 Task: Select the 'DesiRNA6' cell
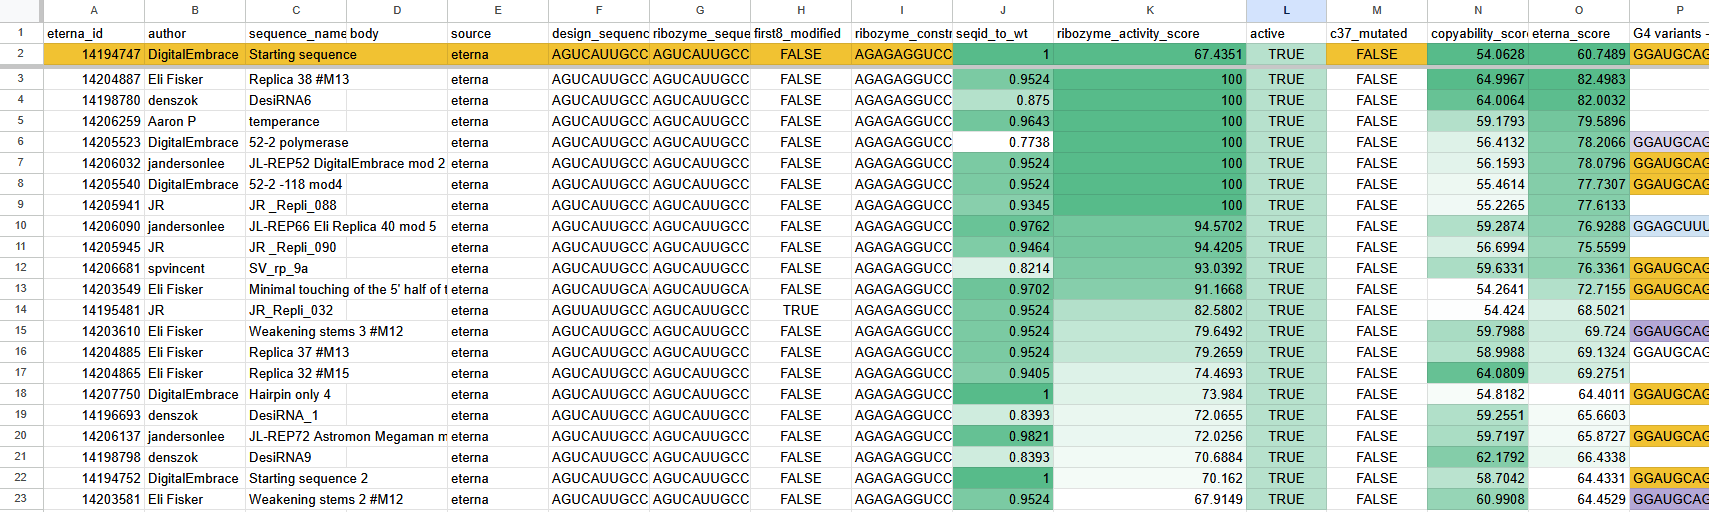pos(296,100)
